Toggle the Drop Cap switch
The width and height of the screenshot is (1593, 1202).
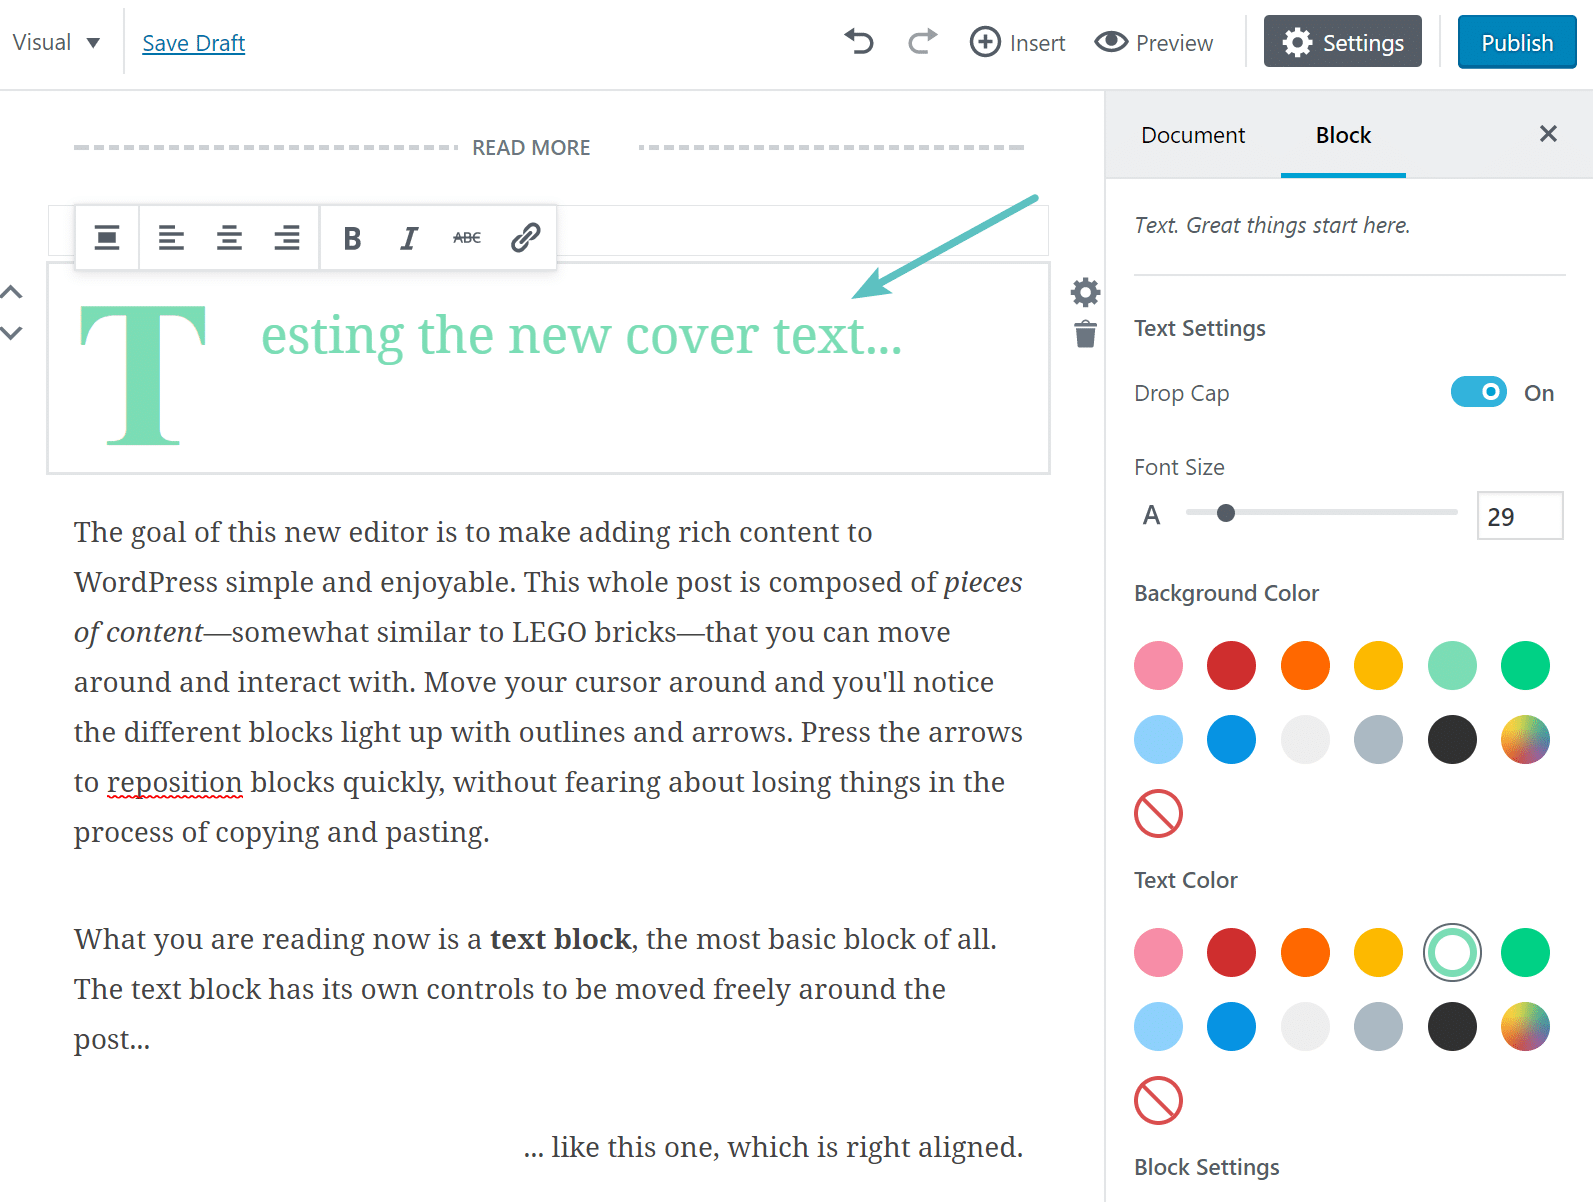point(1478,392)
